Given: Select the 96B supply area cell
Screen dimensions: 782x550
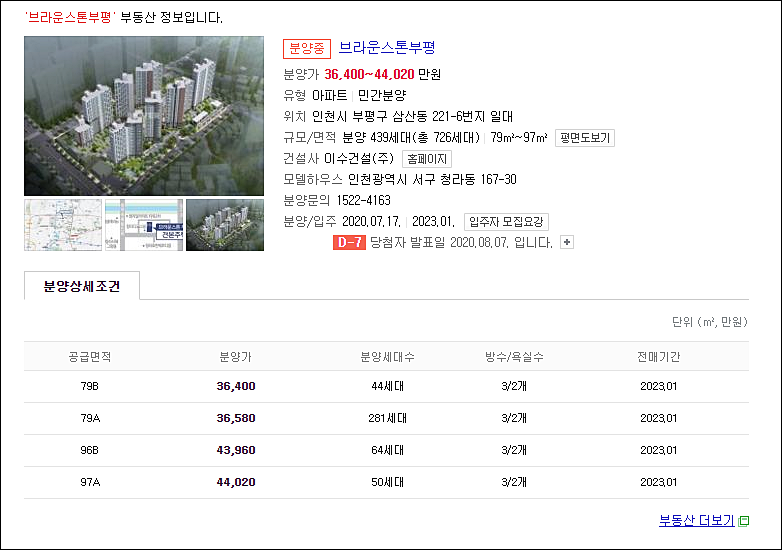Looking at the screenshot, I should point(90,450).
